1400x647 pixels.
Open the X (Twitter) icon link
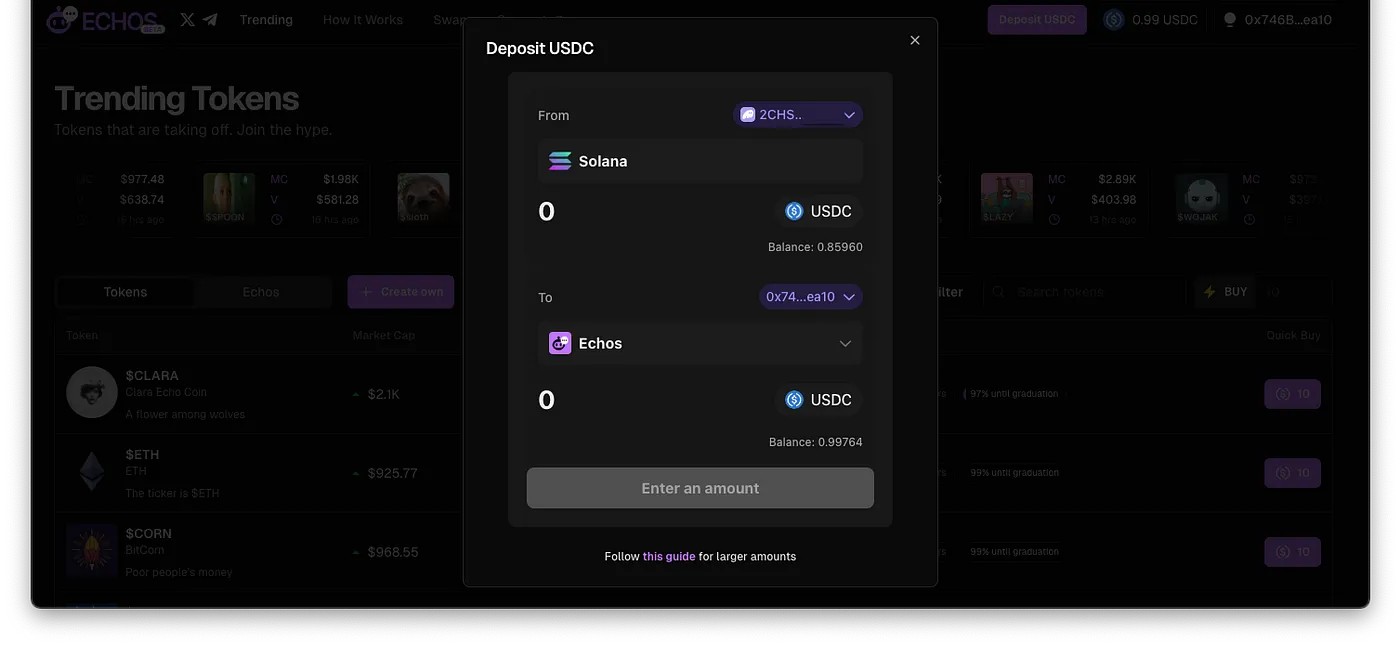click(187, 19)
